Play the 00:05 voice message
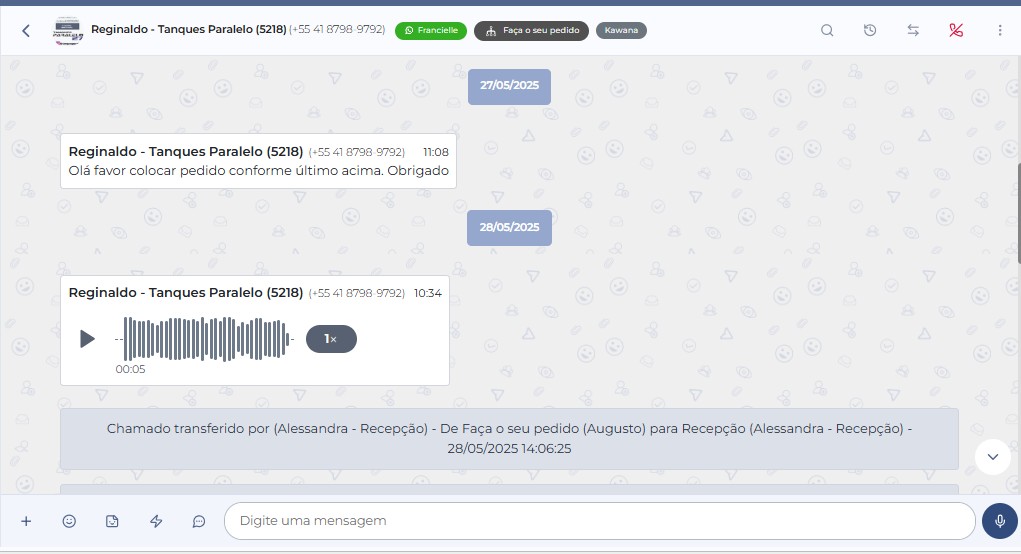1021x554 pixels. point(87,339)
